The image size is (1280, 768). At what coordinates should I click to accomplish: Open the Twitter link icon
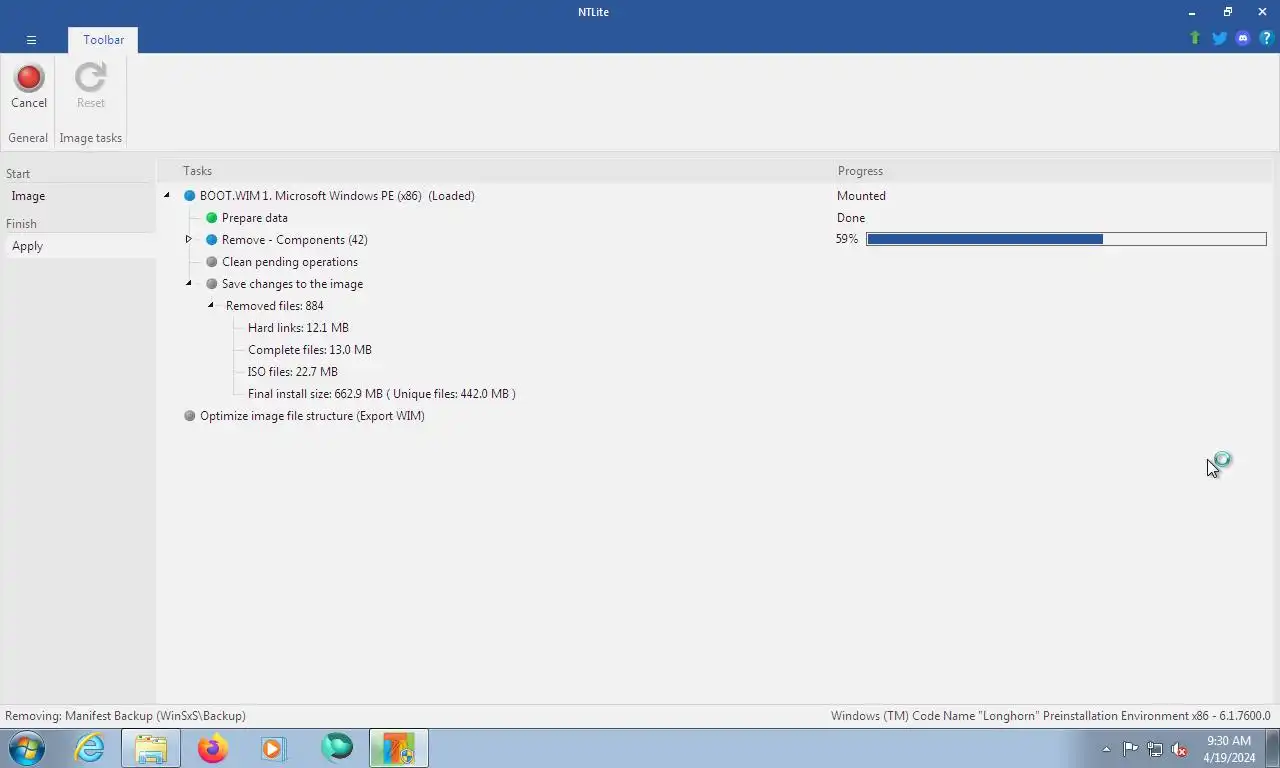[1219, 38]
